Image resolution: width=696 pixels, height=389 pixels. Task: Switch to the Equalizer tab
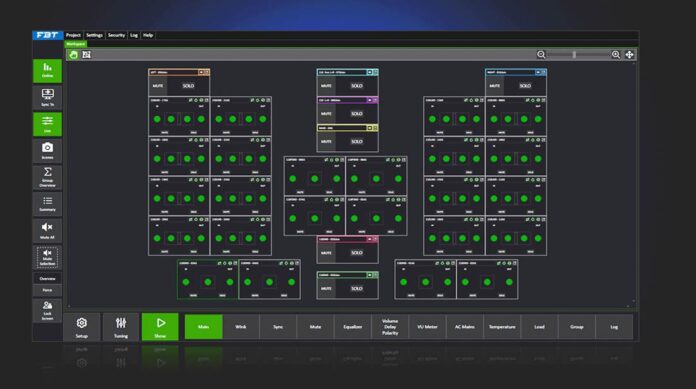pos(352,327)
